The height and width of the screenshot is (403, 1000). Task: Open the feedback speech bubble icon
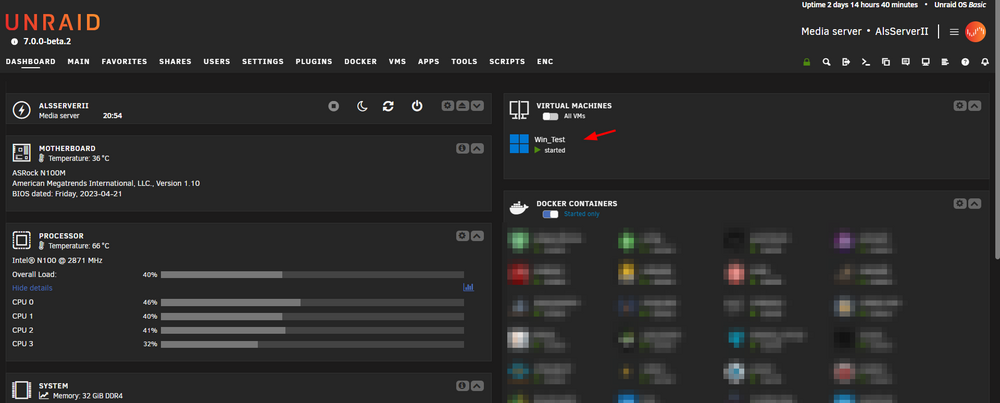click(x=906, y=62)
